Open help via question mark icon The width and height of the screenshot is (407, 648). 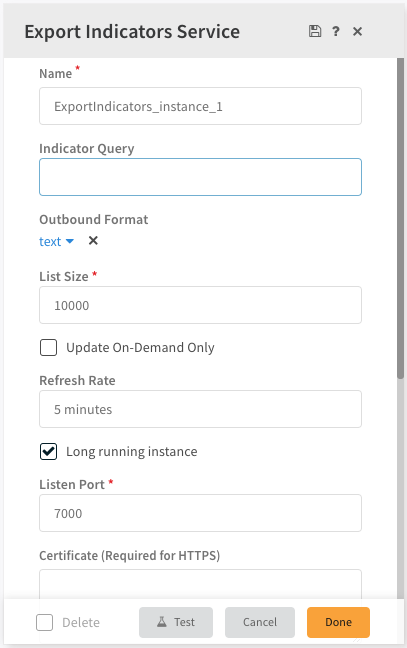click(x=336, y=31)
